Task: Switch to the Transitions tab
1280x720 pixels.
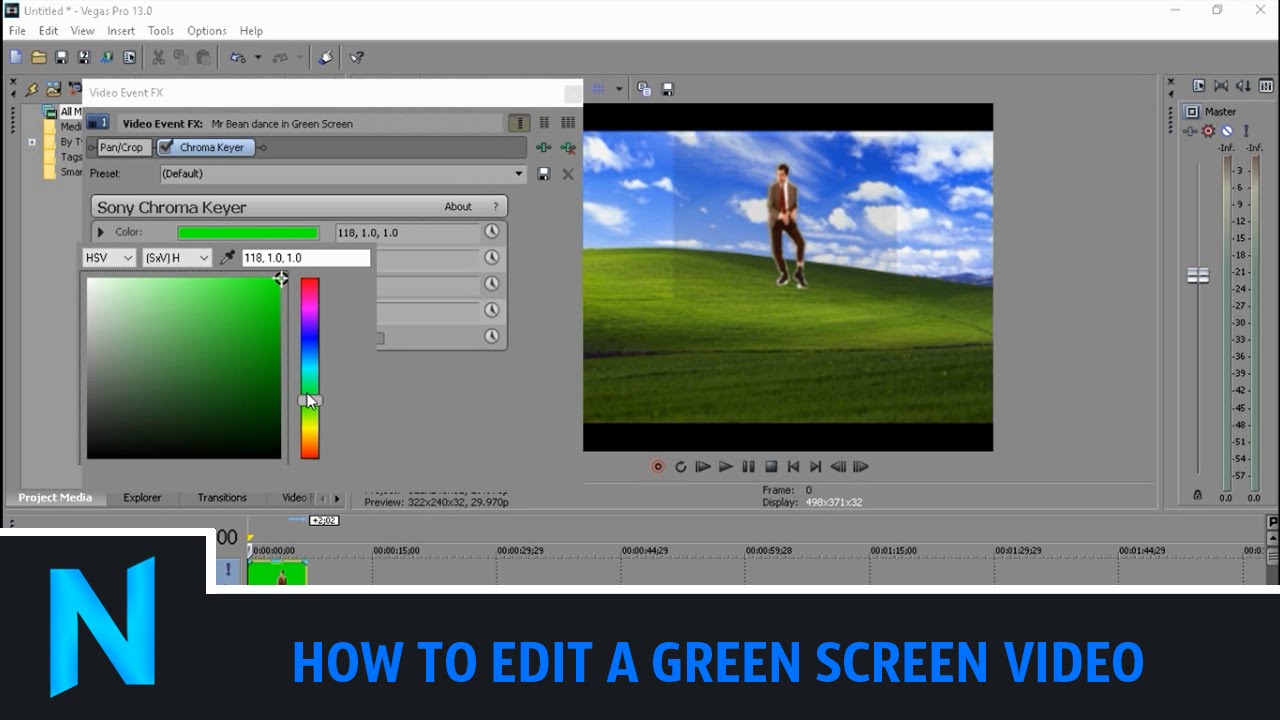Action: coord(222,498)
